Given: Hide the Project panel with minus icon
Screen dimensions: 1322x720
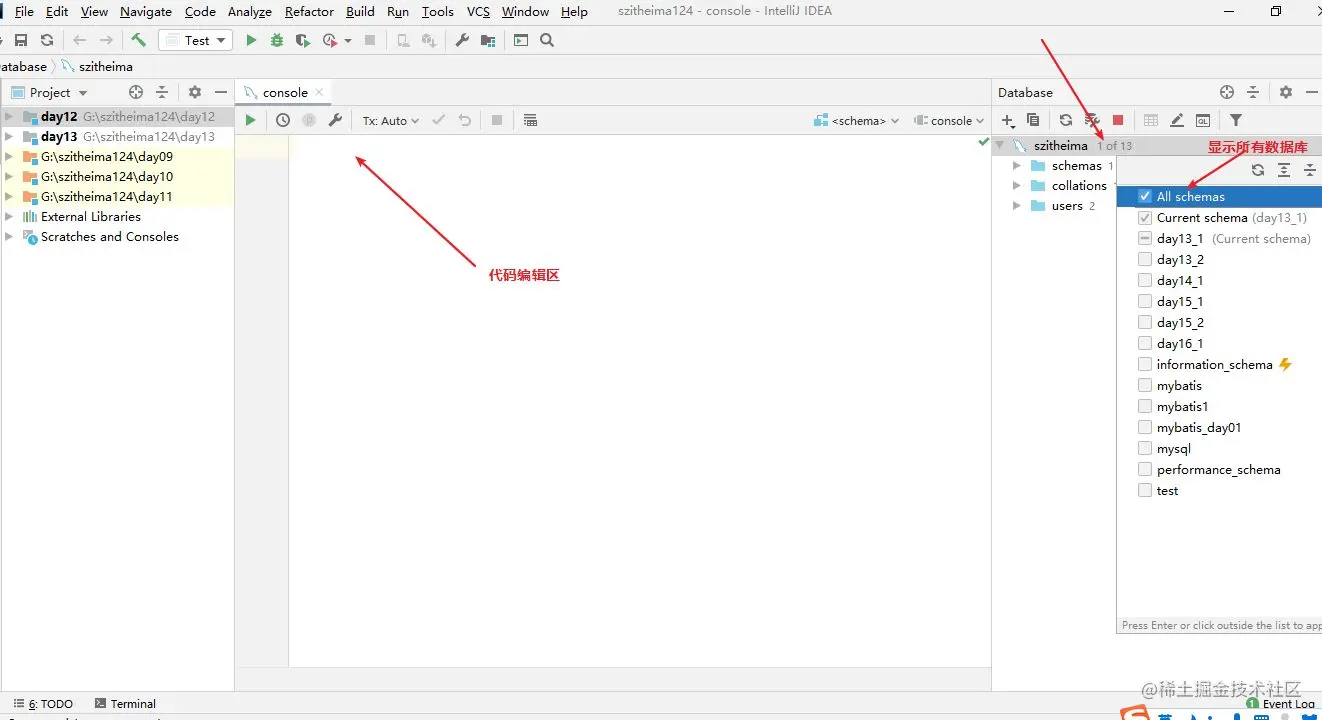Looking at the screenshot, I should tap(221, 92).
